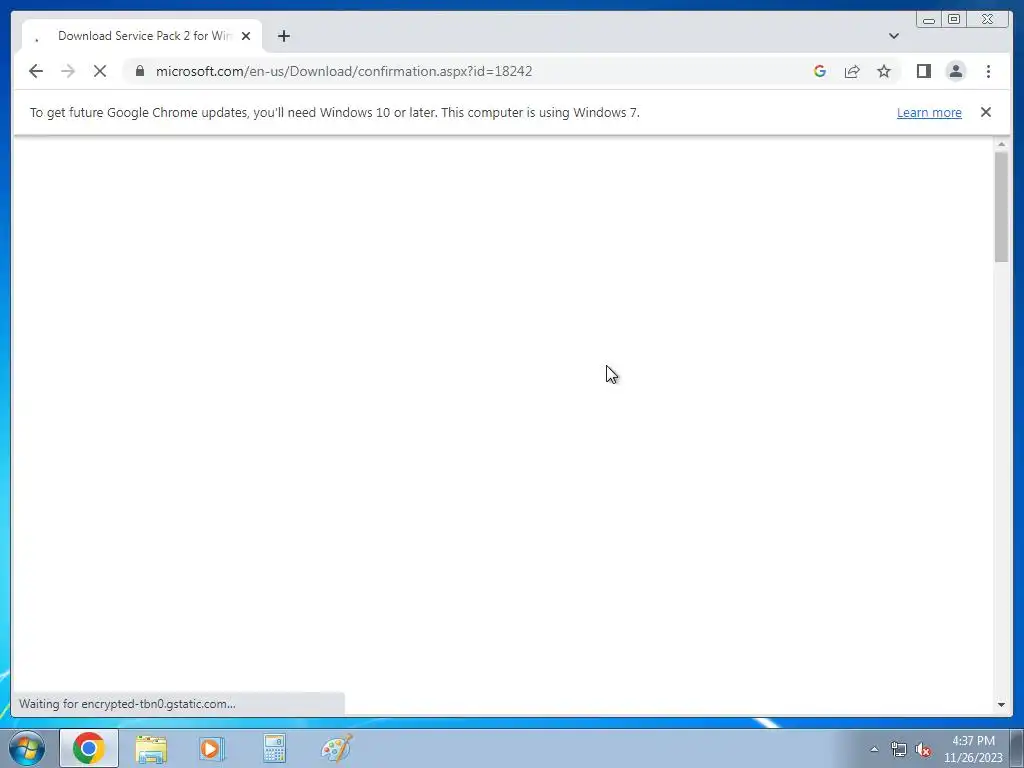
Task: Open the Calculator from taskbar
Action: [274, 748]
